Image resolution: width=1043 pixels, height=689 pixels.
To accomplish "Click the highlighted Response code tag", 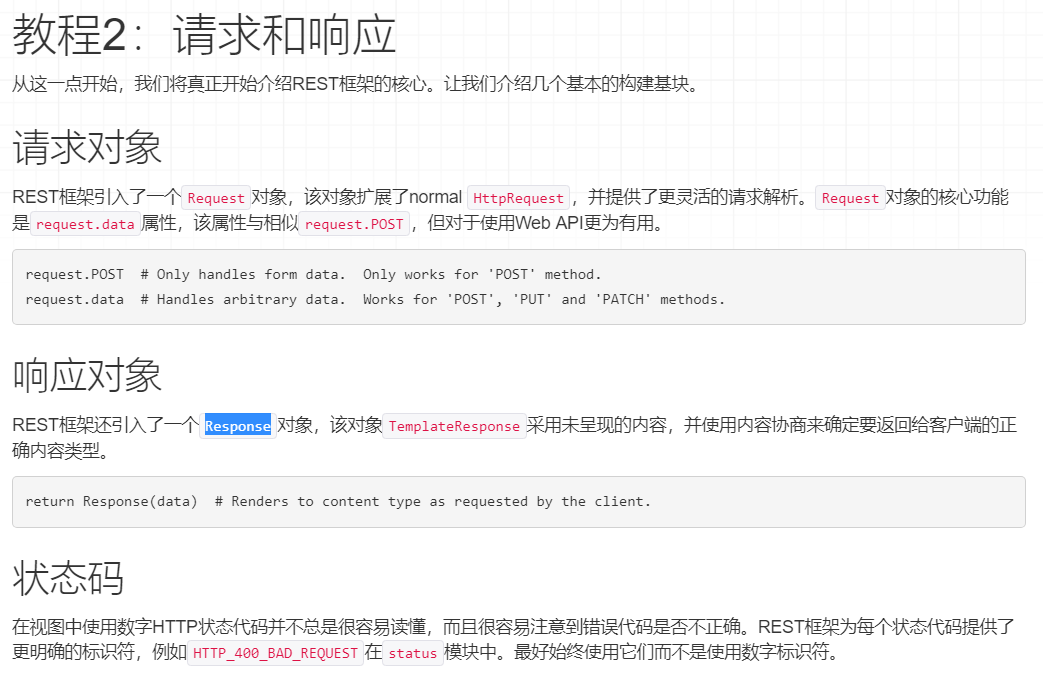I will (237, 426).
